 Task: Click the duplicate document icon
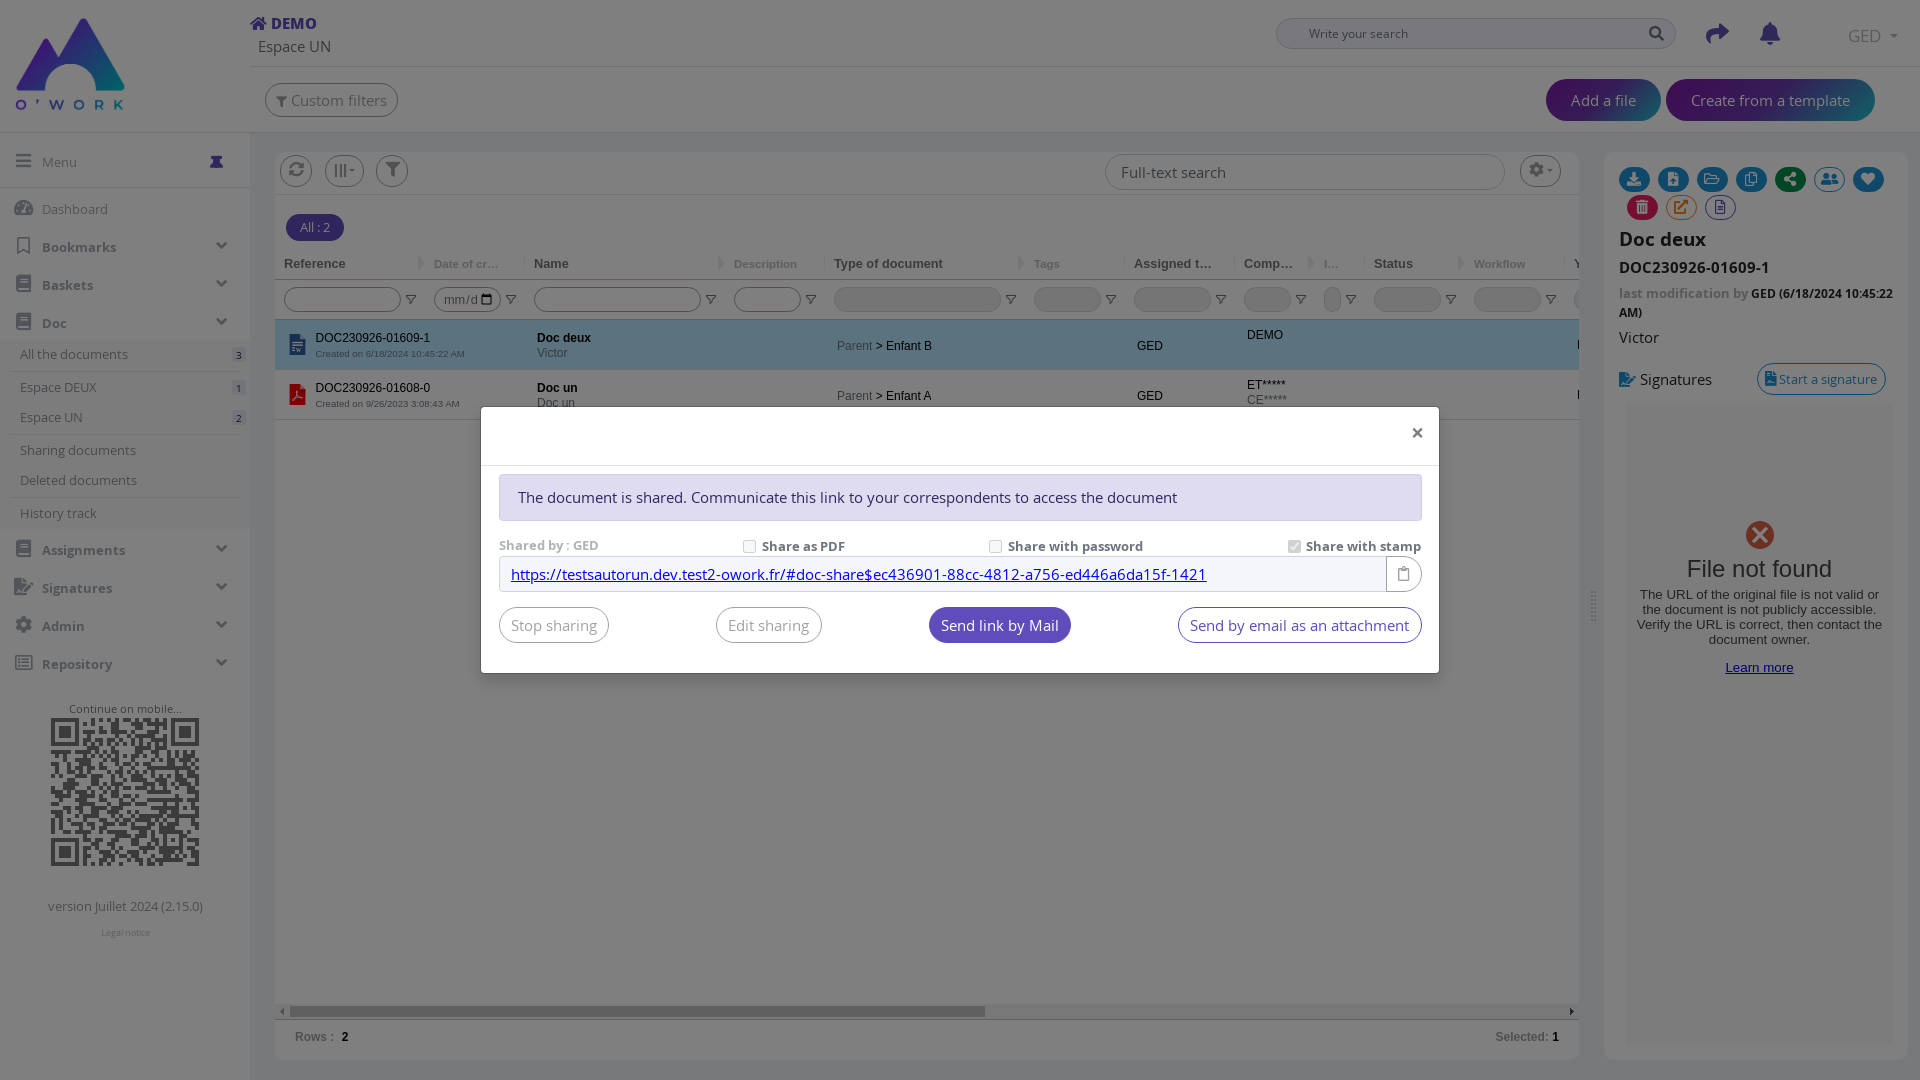click(1751, 180)
